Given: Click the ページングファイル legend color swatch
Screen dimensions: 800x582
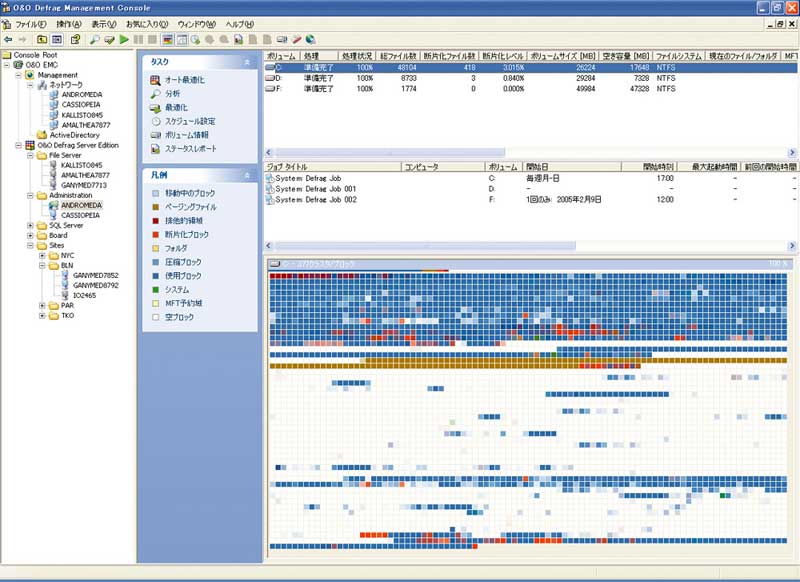Looking at the screenshot, I should click(156, 207).
